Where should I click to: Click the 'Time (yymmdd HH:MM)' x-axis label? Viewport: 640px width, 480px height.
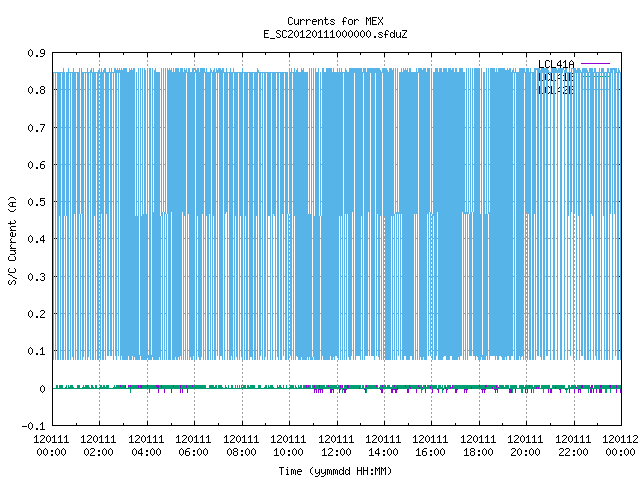click(x=335, y=471)
